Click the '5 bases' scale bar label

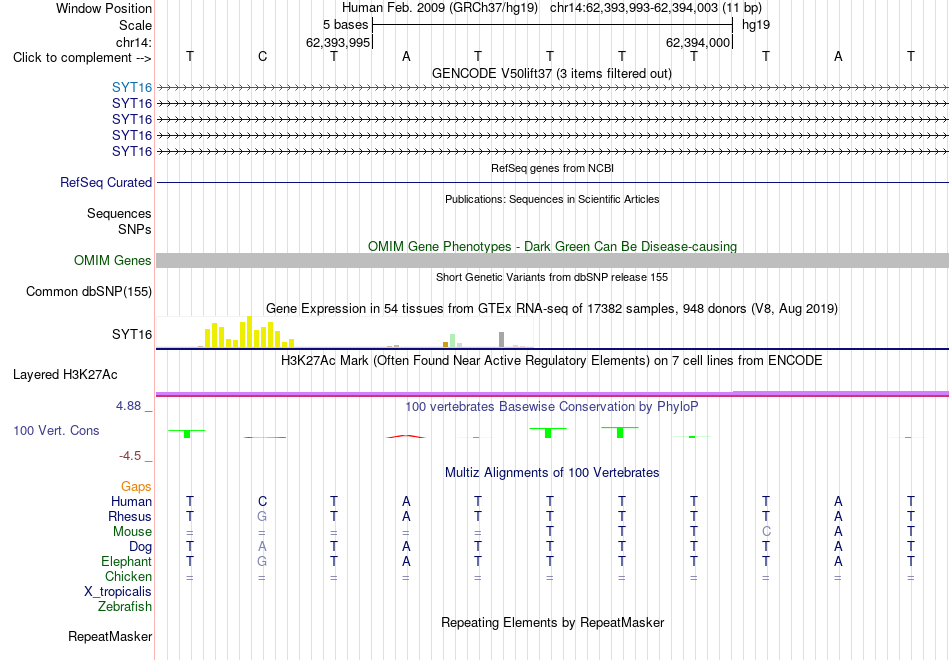point(345,25)
